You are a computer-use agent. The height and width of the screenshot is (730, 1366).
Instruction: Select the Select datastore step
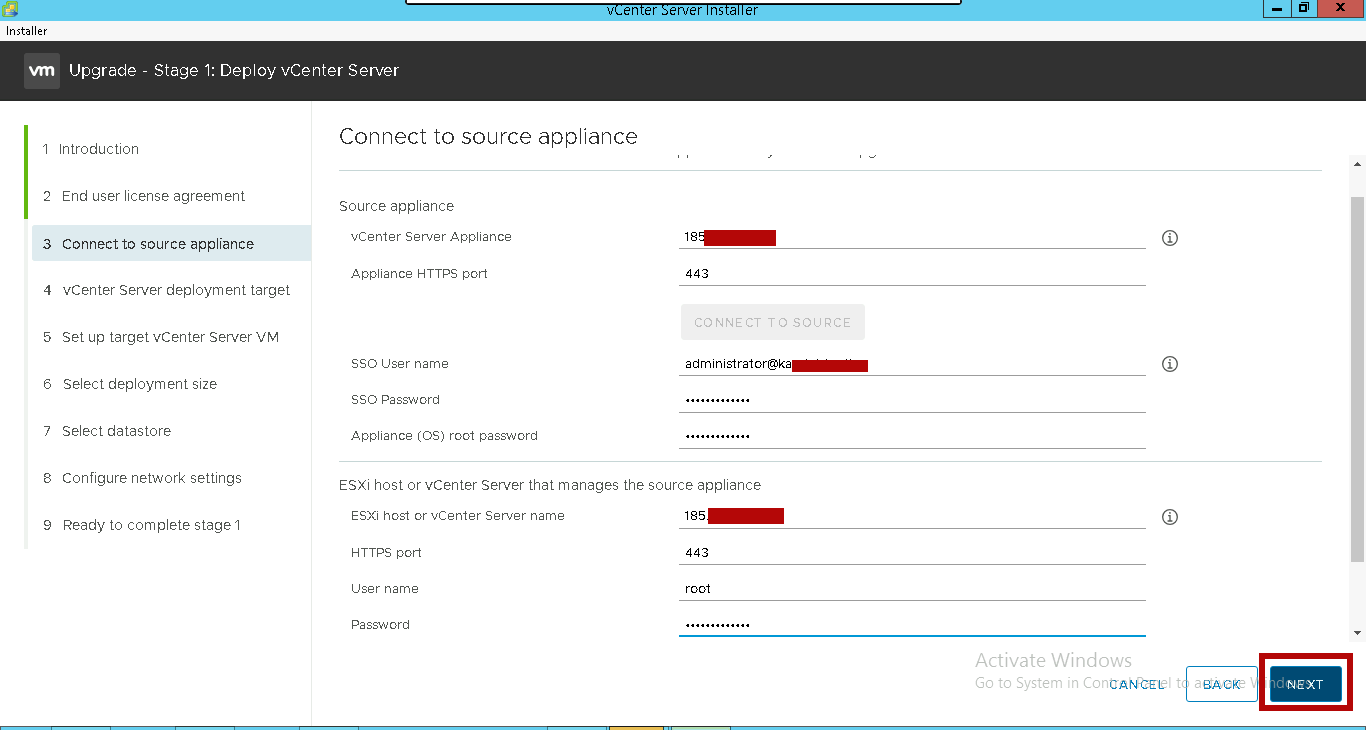tap(106, 431)
